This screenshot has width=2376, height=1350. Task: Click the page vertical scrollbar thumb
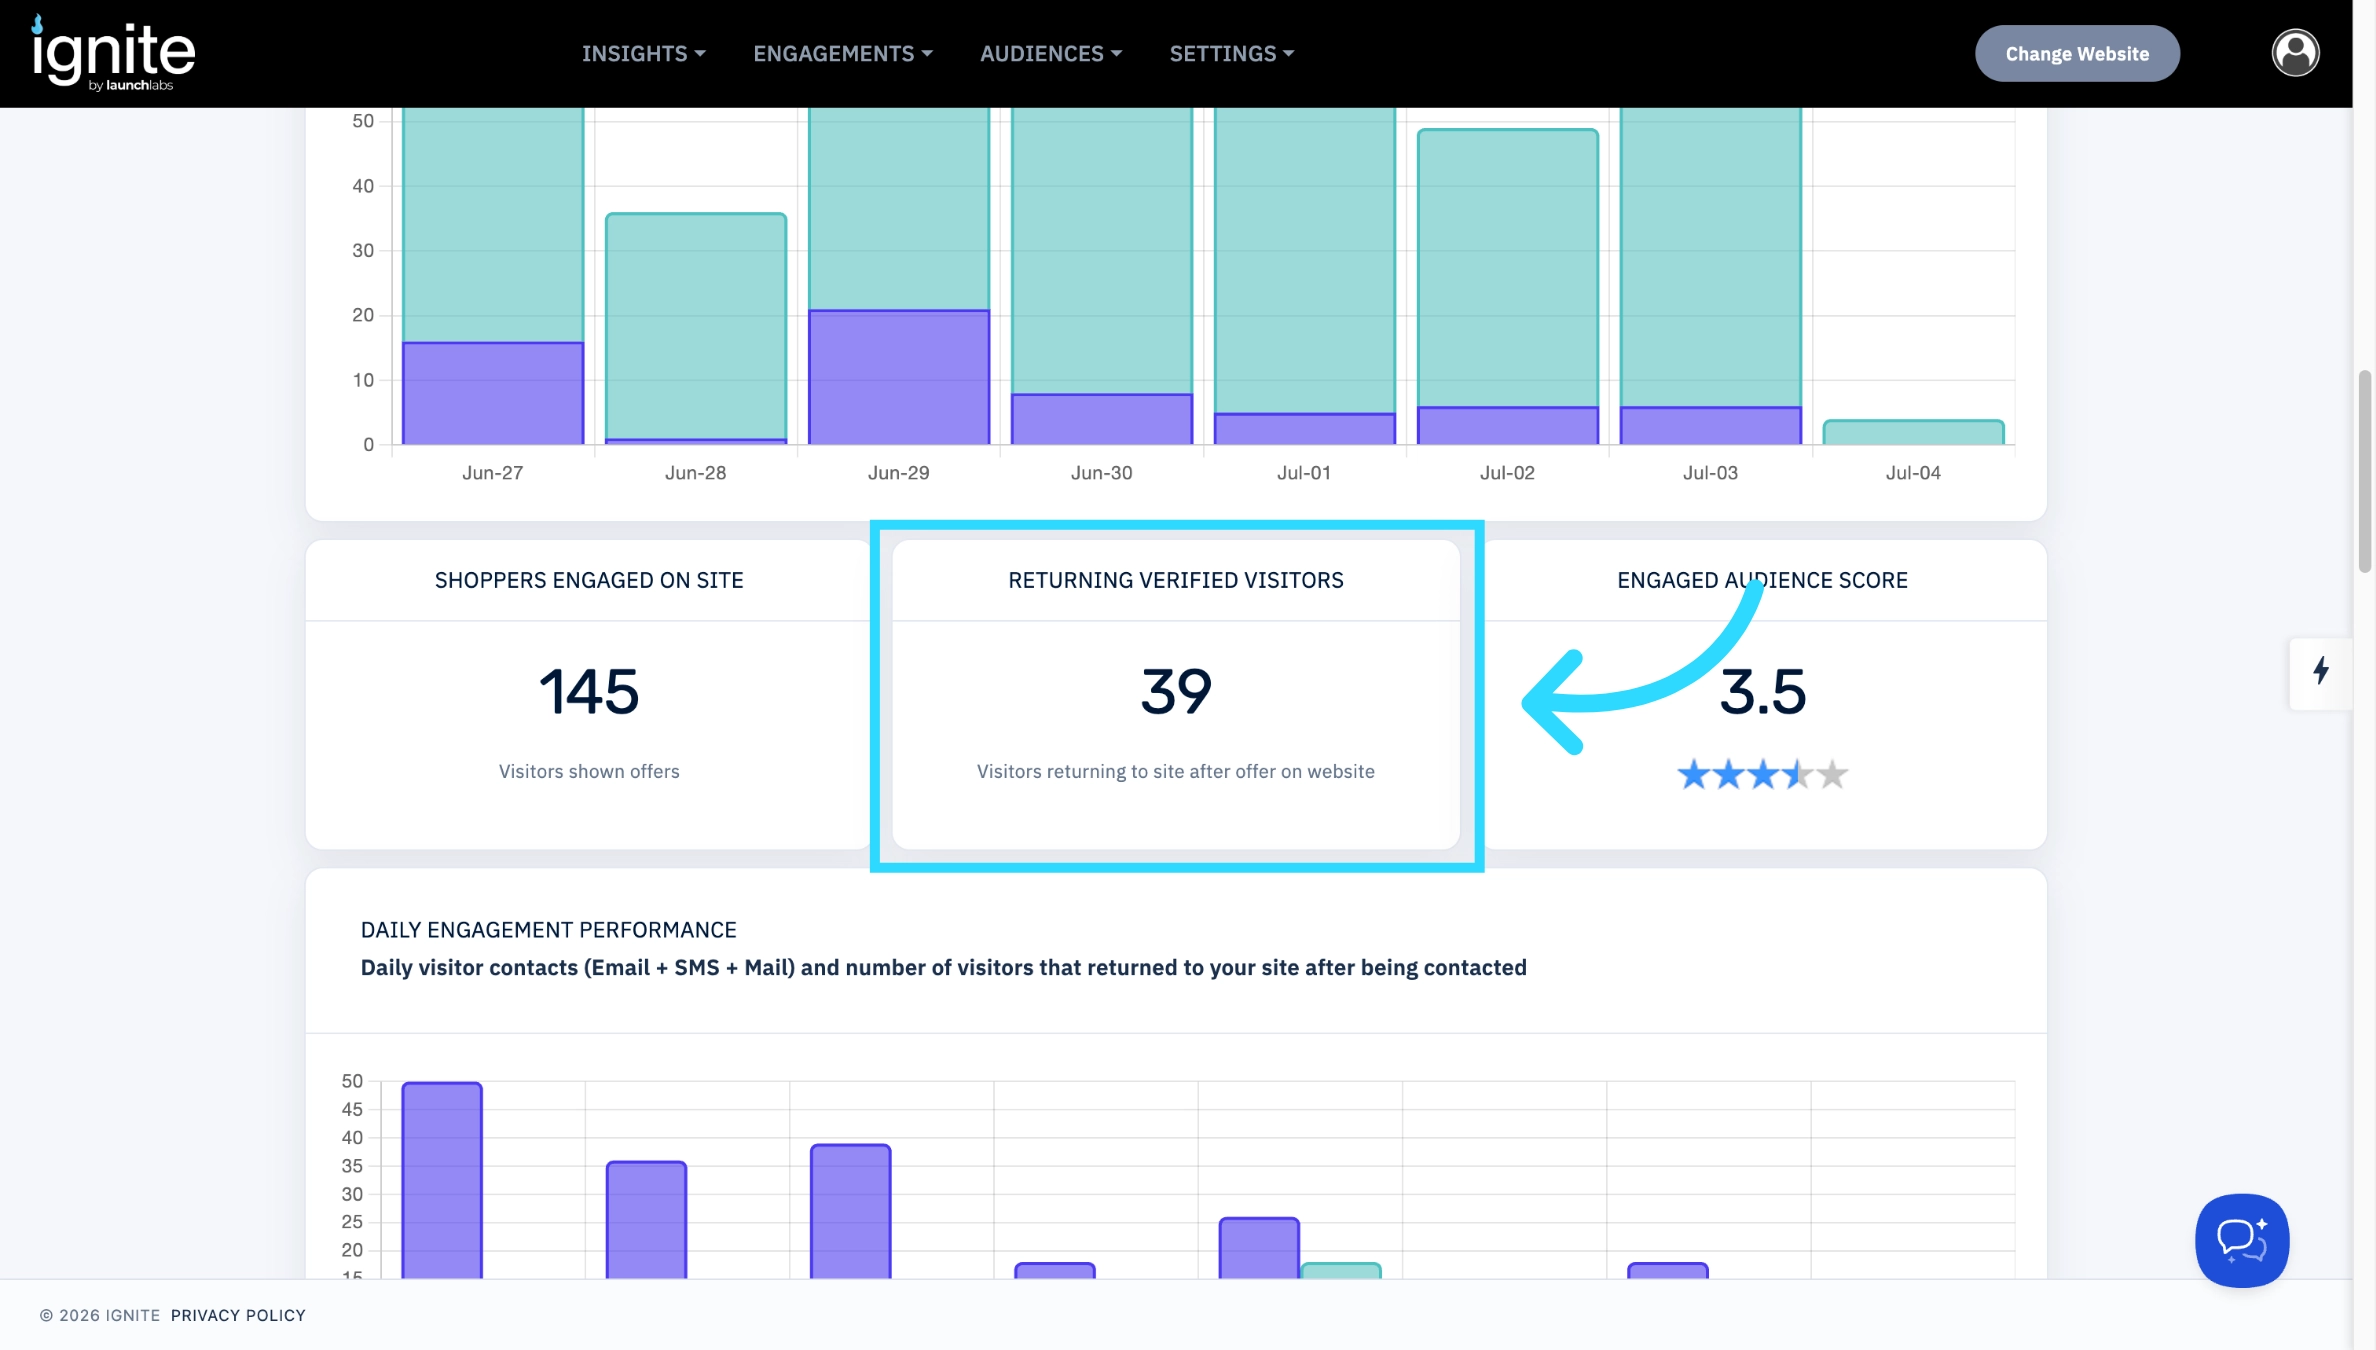coord(2365,471)
